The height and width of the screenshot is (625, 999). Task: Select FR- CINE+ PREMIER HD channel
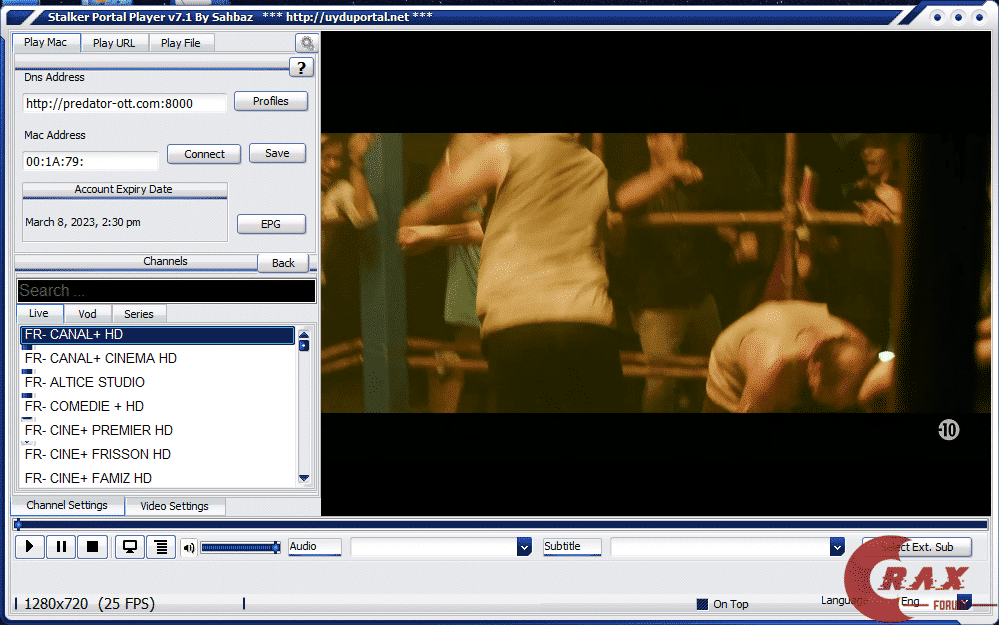[99, 430]
